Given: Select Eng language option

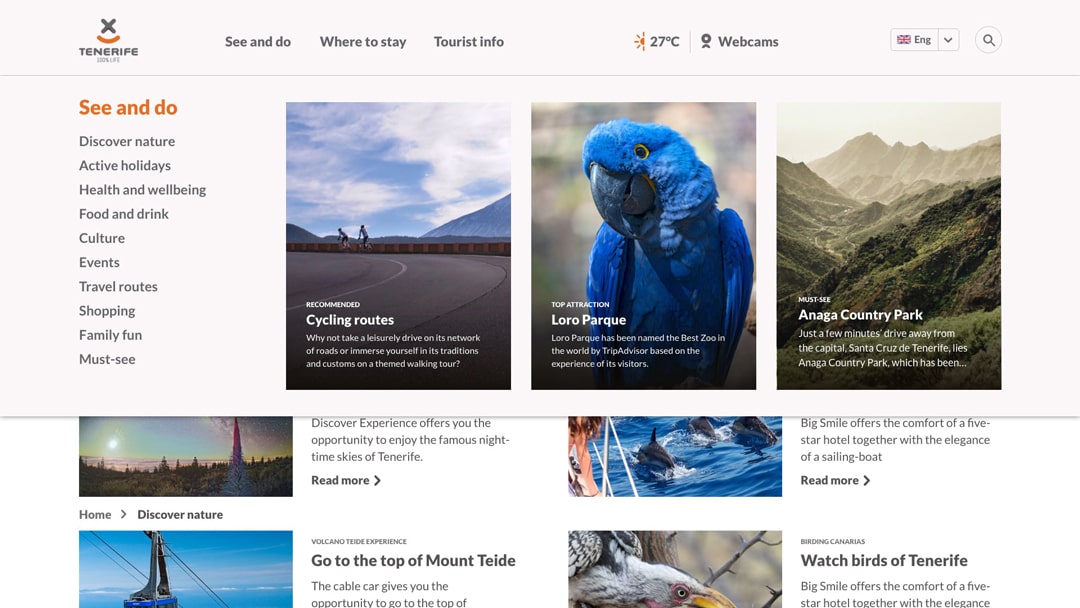Looking at the screenshot, I should click(922, 40).
